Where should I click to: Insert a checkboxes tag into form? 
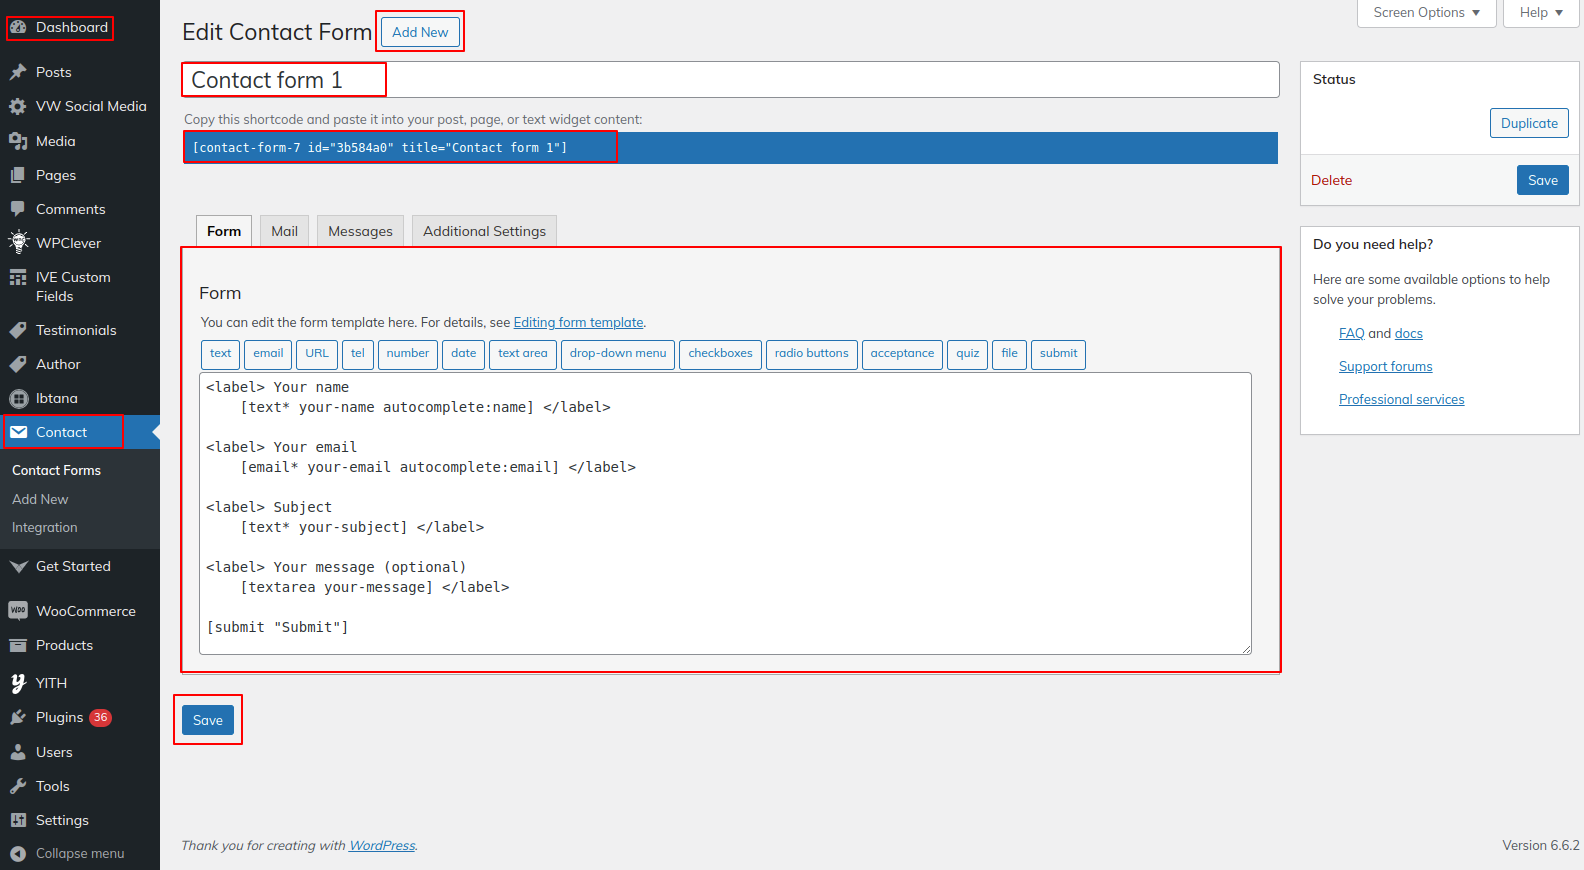(720, 354)
